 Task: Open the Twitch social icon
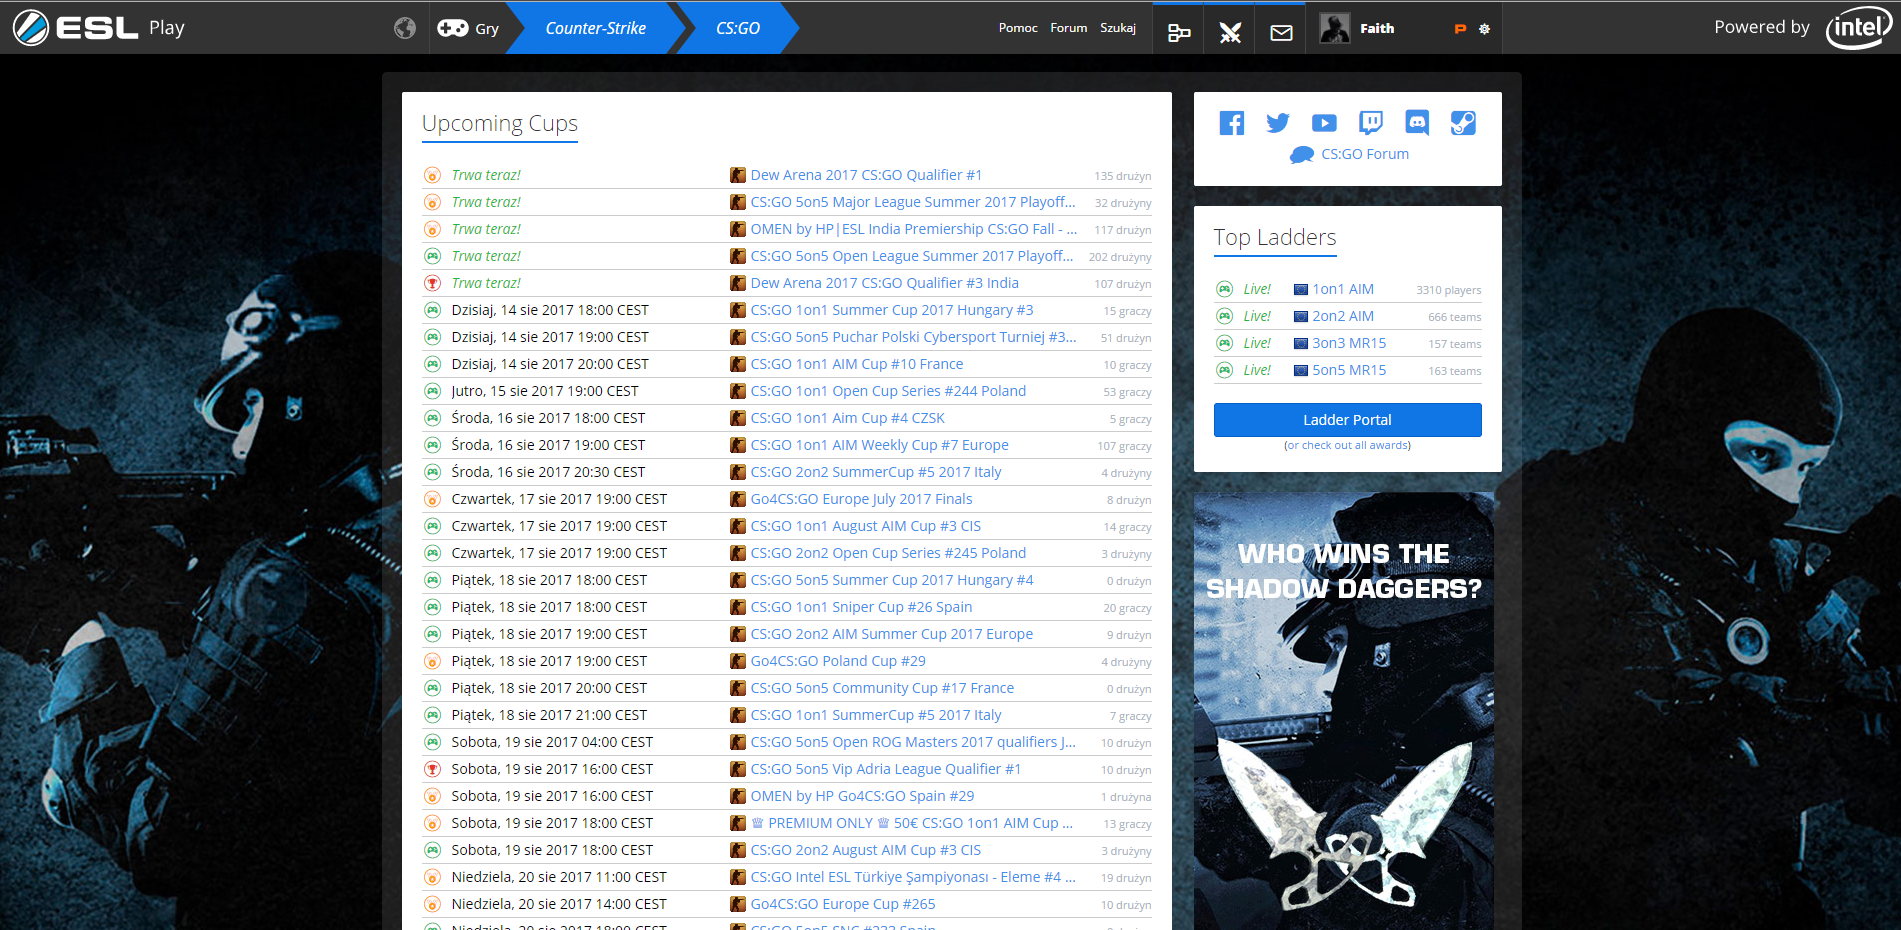click(x=1371, y=123)
